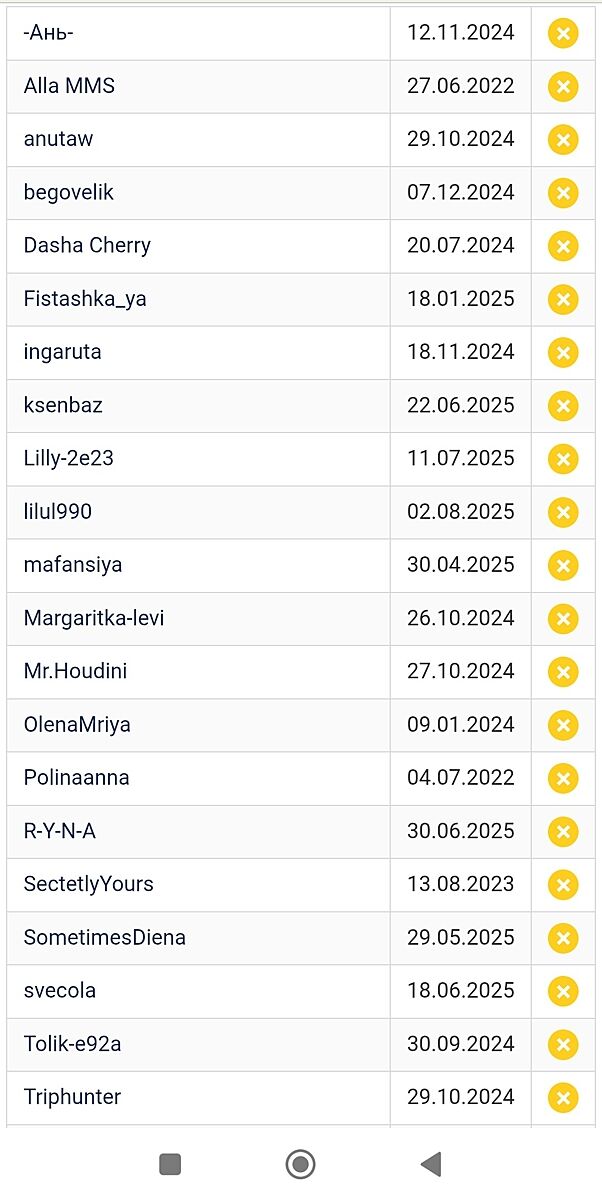Click the date 18.06.2025 for svecola
The height and width of the screenshot is (1200, 602).
(x=461, y=991)
